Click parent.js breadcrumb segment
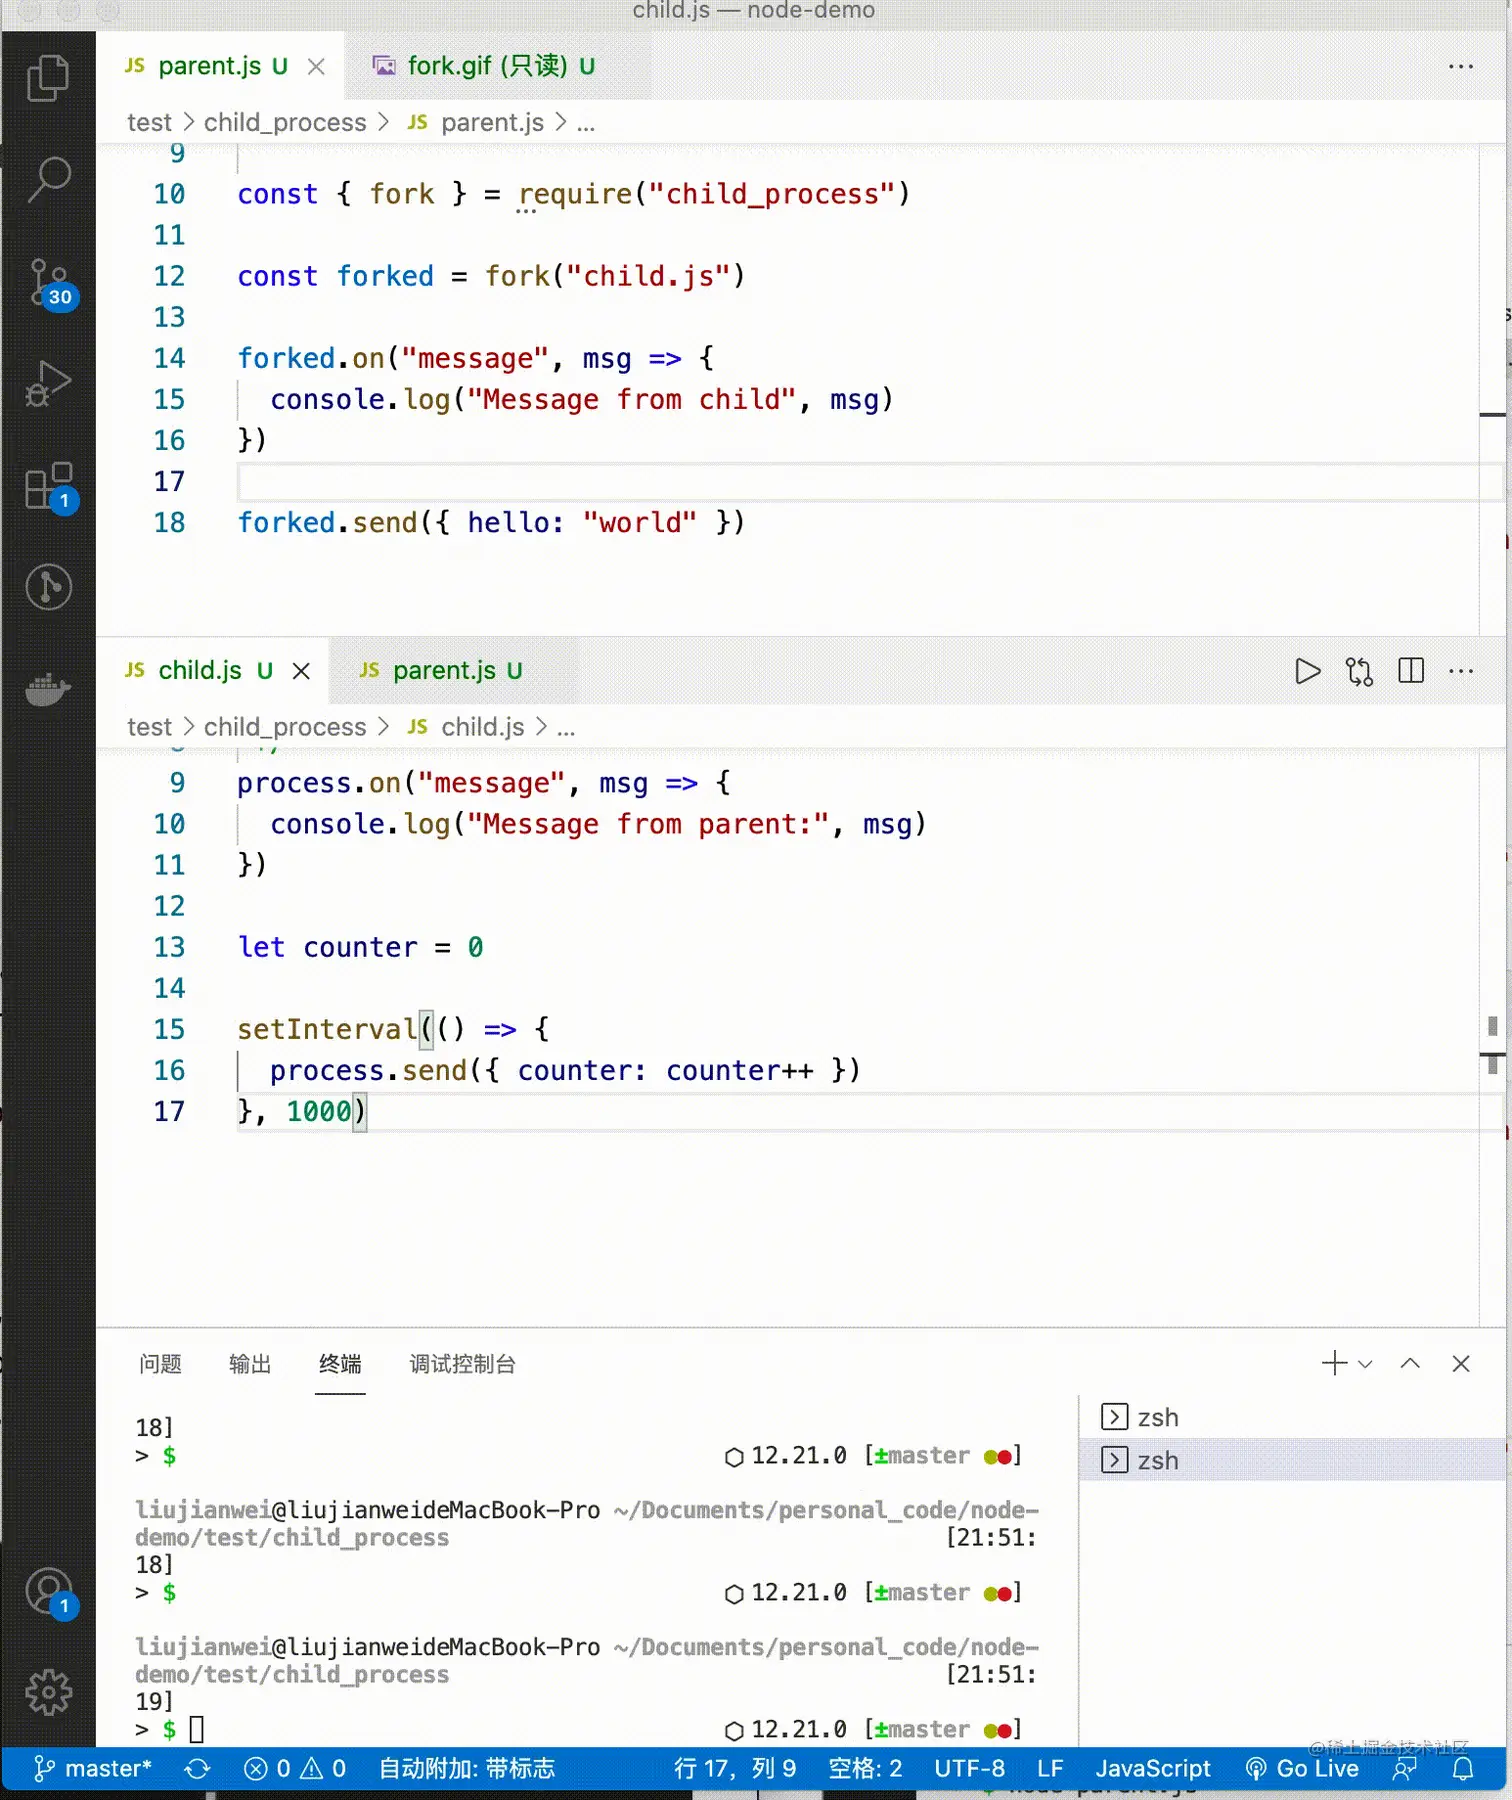This screenshot has height=1800, width=1512. pos(476,122)
